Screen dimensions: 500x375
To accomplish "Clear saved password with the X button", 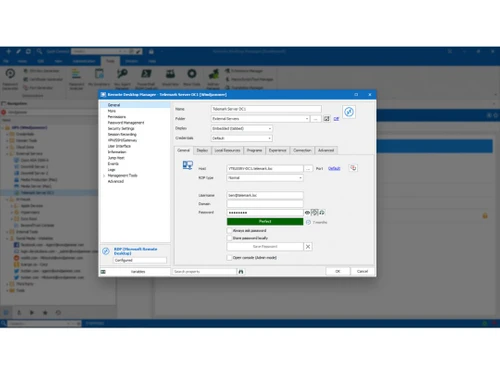I will [x=308, y=247].
